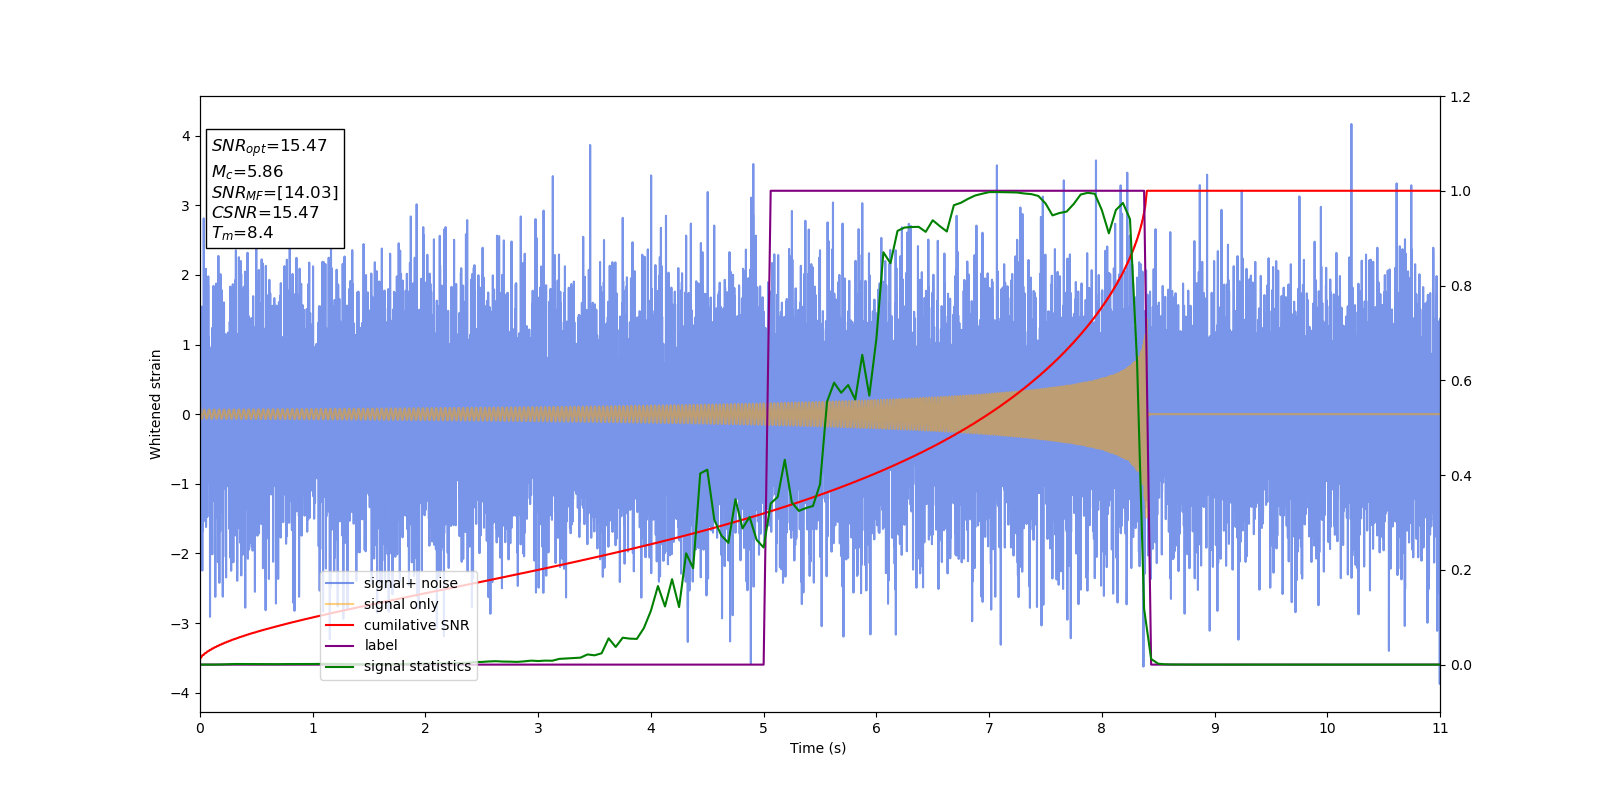
Task: Click the red line swatch in legend
Action: pos(340,625)
